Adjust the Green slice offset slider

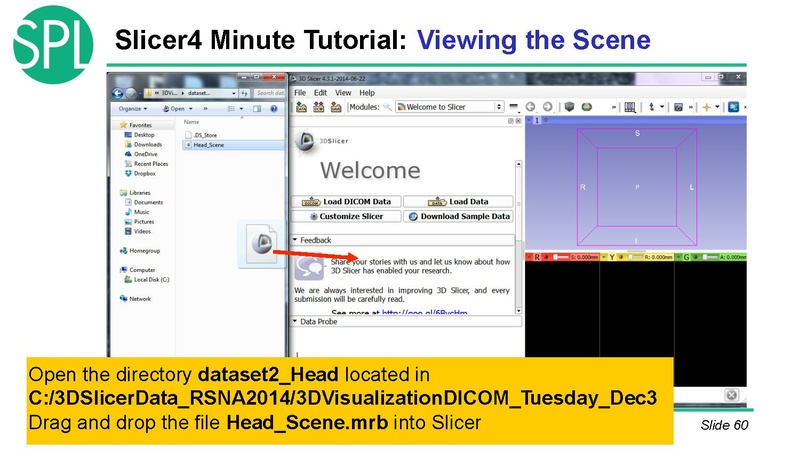710,257
